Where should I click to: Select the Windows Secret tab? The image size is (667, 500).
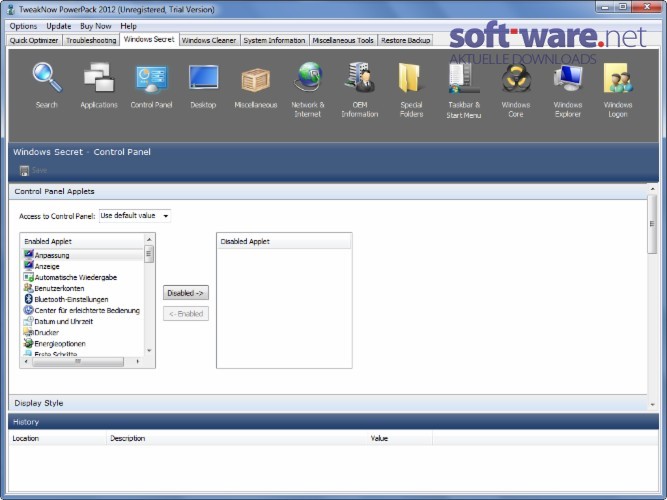pyautogui.click(x=149, y=39)
